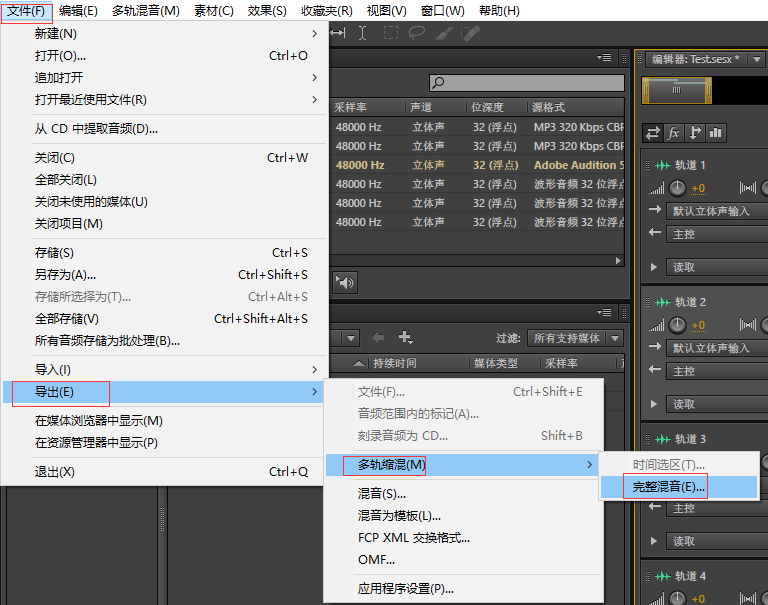
Task: Show the EQ section for tracks
Action: point(716,132)
